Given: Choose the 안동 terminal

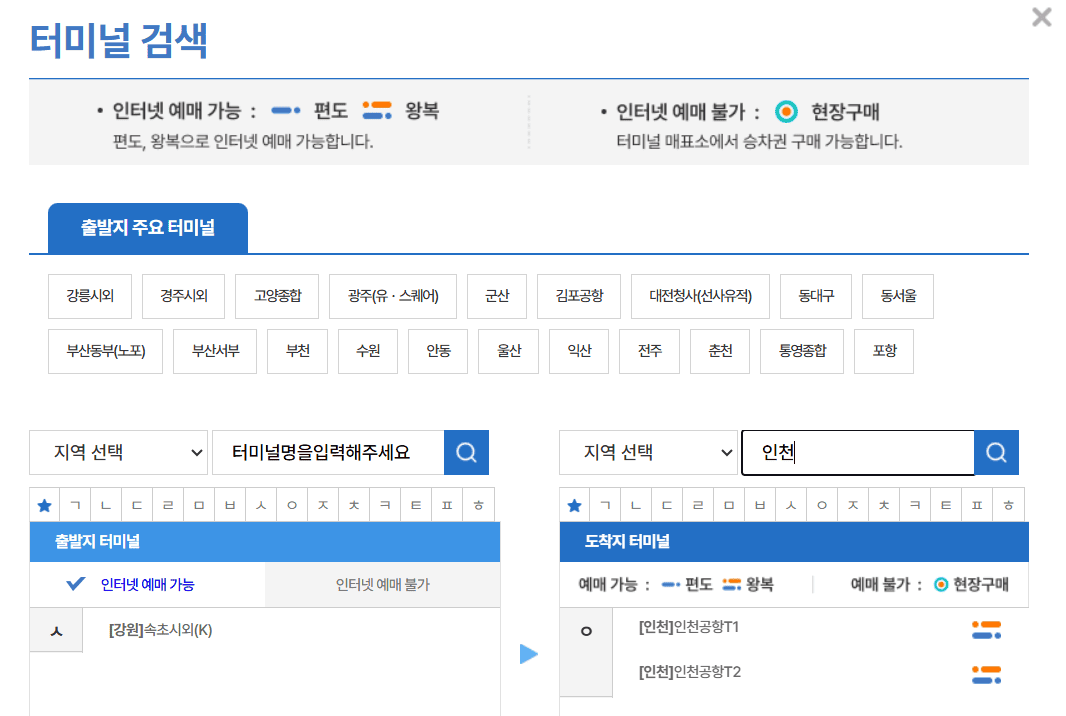Looking at the screenshot, I should pos(438,352).
